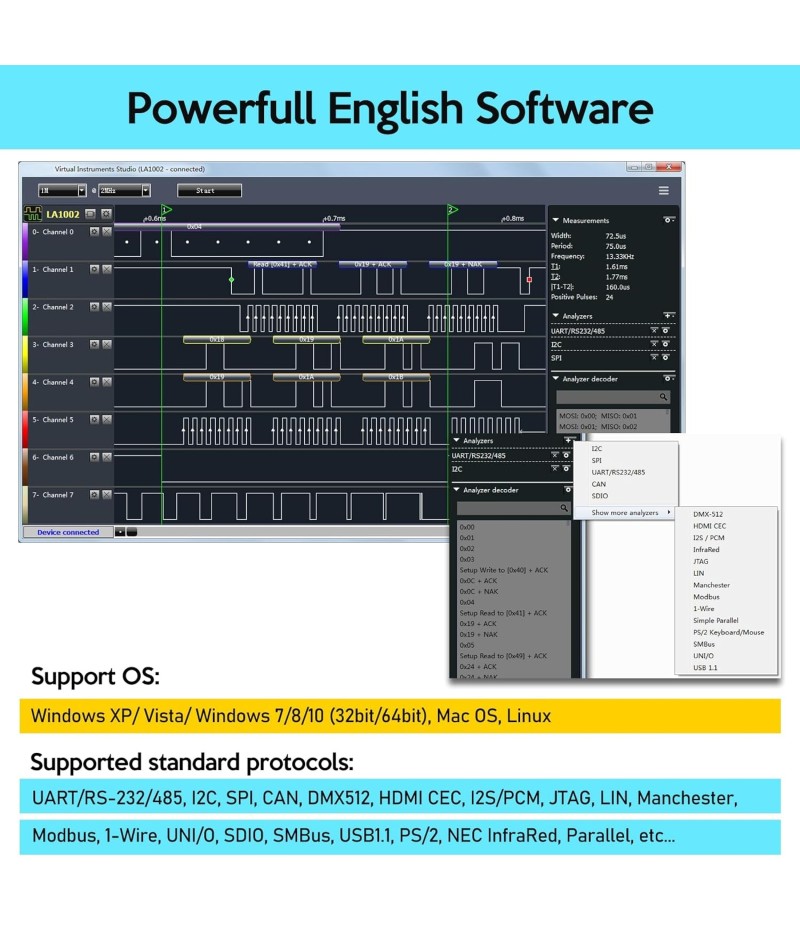The image size is (800, 930).
Task: Click search magnifier in Analyzer decoder
Action: (x=663, y=397)
